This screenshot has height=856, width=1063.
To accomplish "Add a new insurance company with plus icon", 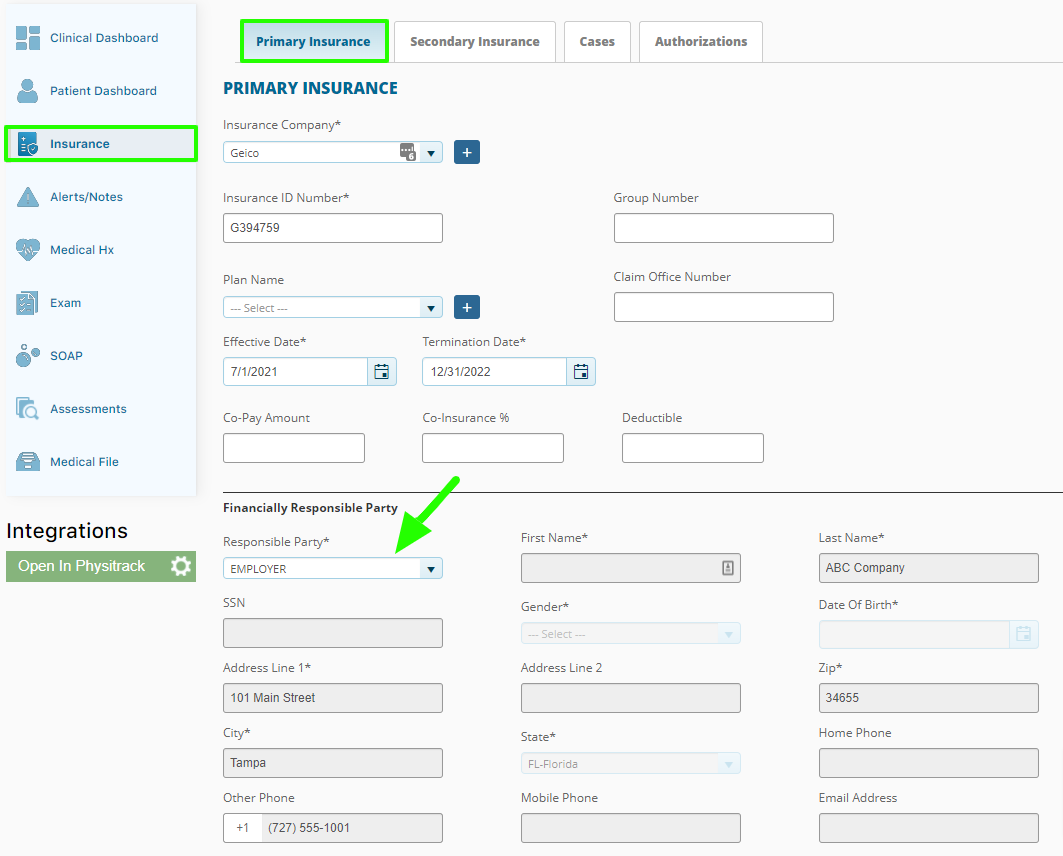I will pyautogui.click(x=466, y=152).
